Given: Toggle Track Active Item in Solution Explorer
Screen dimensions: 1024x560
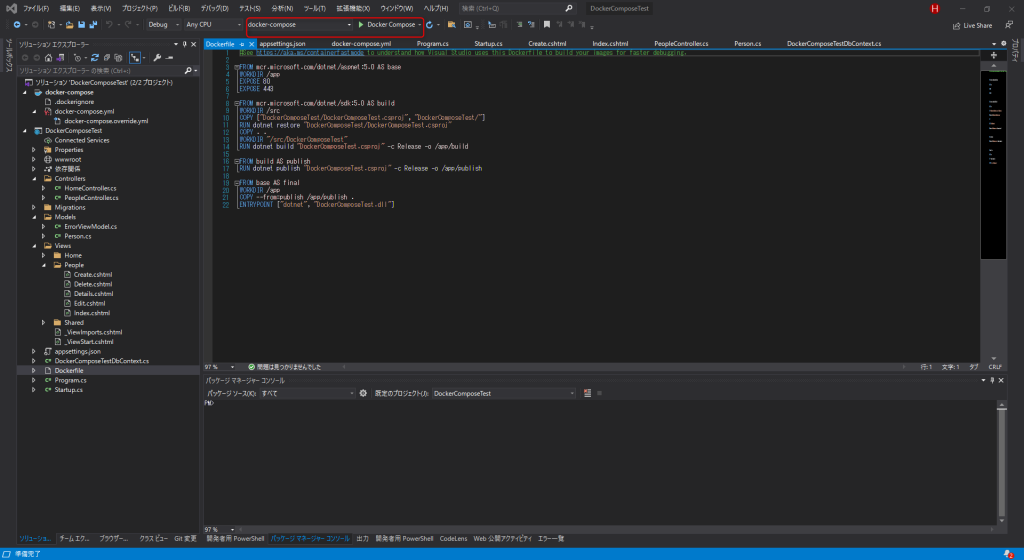Looking at the screenshot, I should (x=135, y=57).
